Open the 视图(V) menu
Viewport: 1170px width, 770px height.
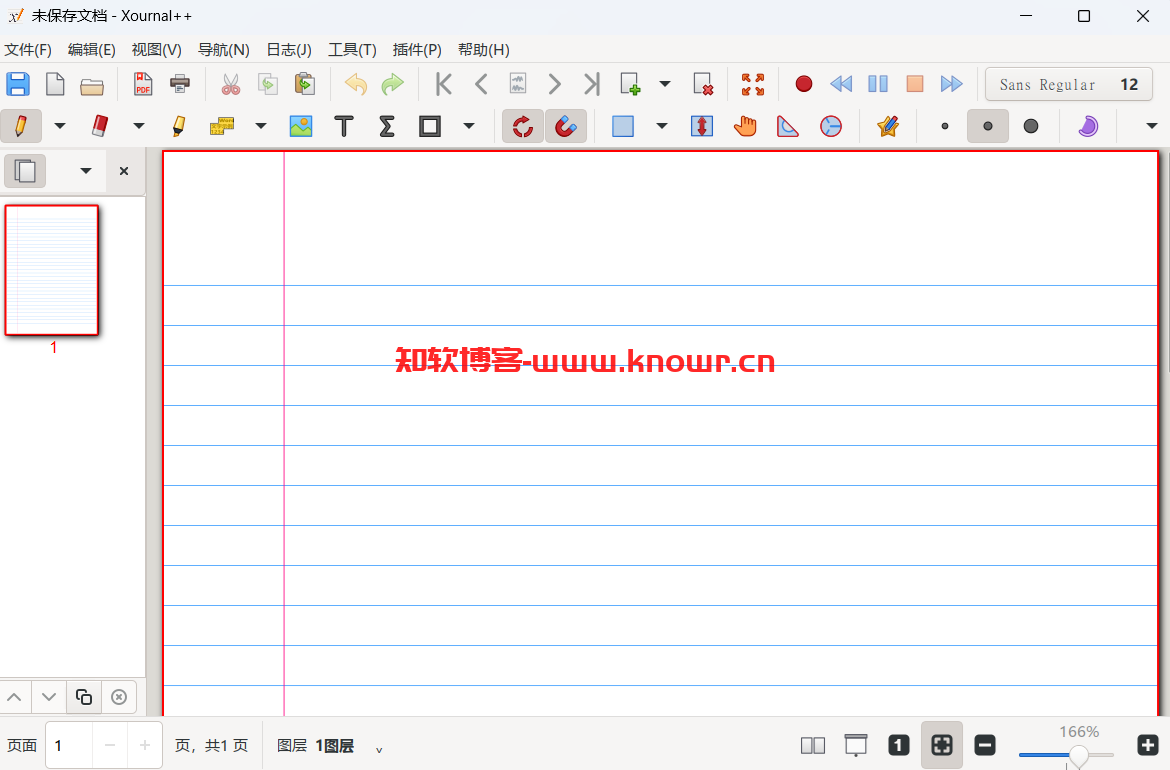click(156, 50)
